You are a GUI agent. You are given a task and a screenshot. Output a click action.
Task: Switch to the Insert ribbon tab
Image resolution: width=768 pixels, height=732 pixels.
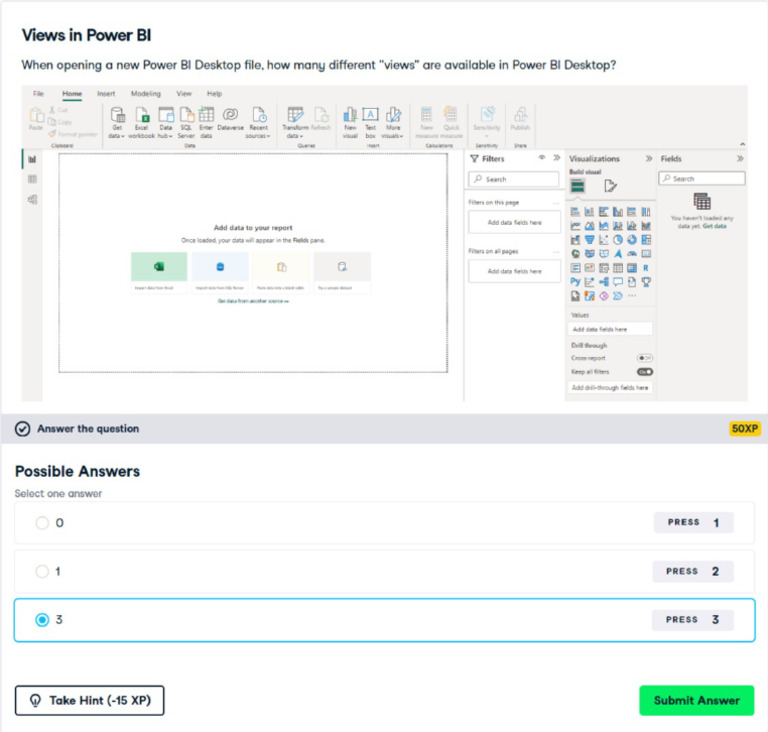(x=106, y=94)
